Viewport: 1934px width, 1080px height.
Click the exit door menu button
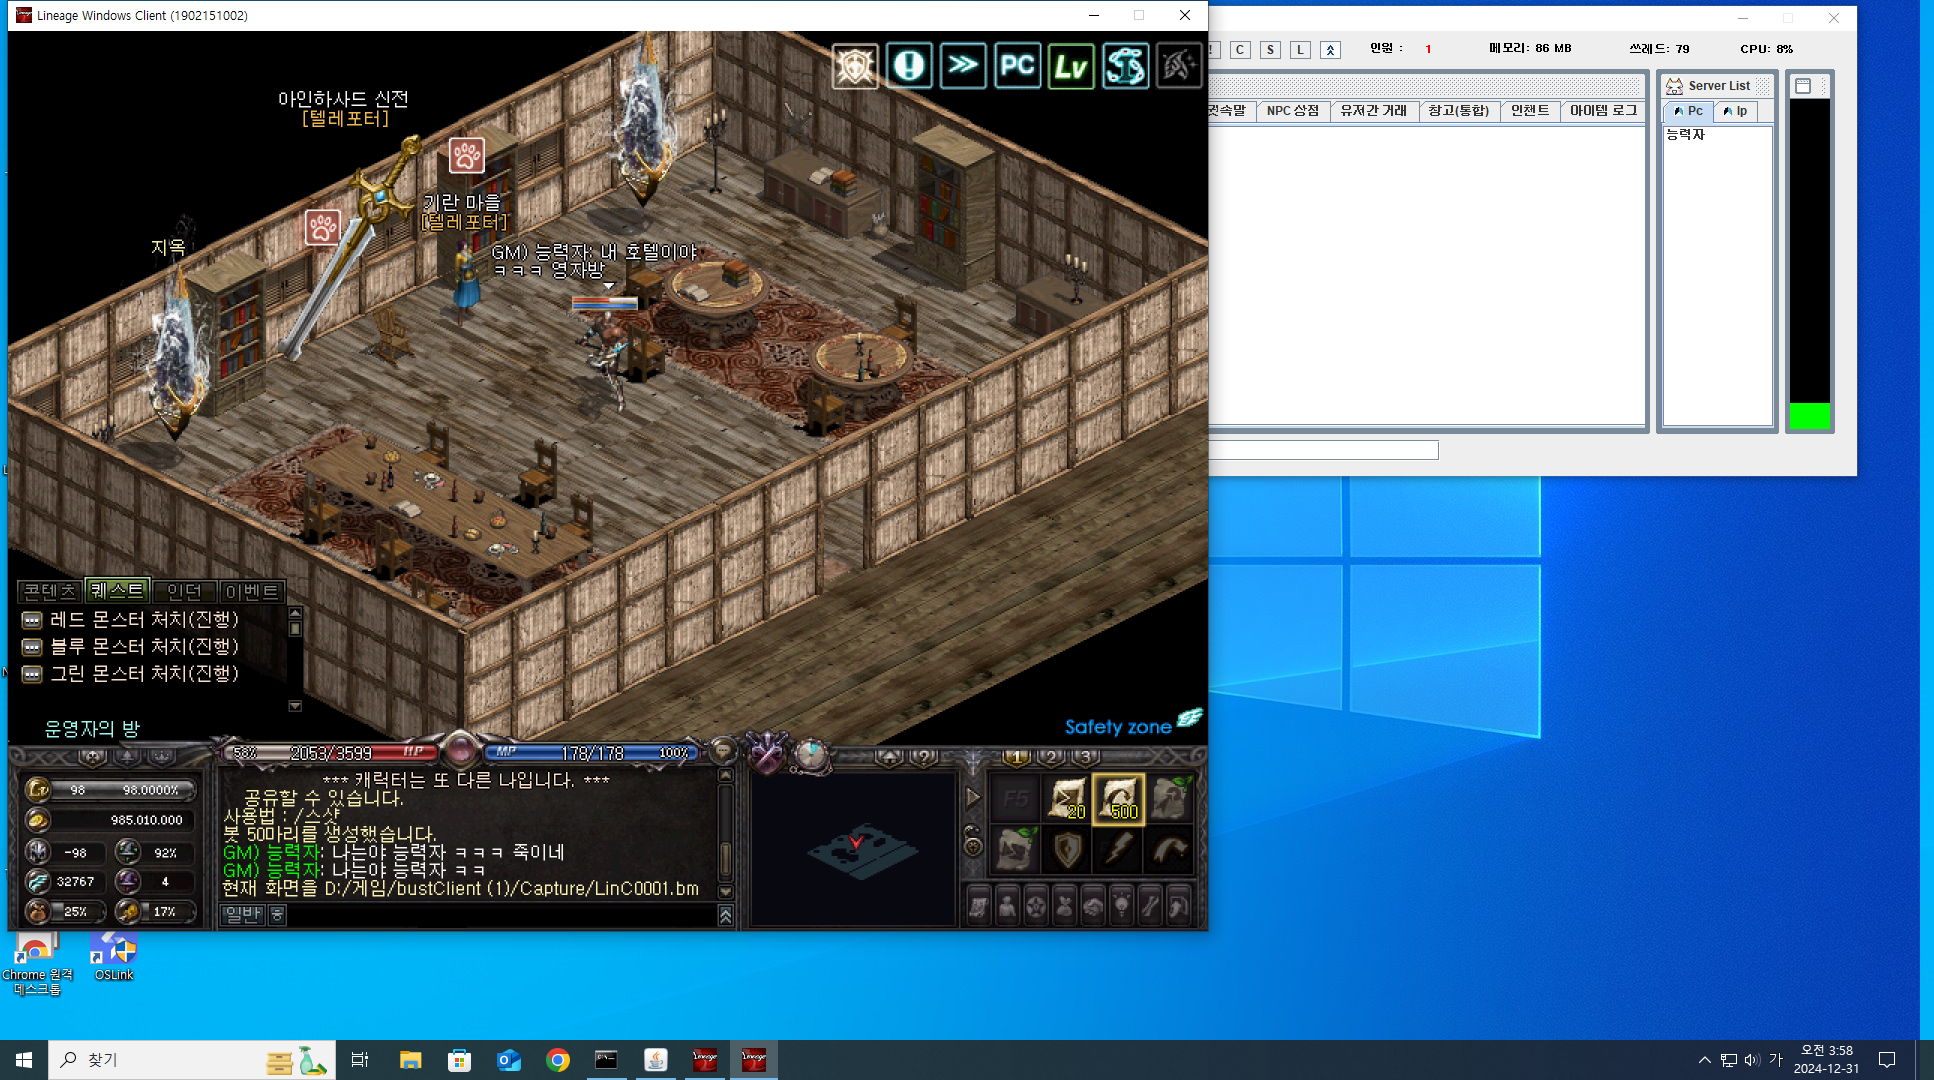(1179, 907)
